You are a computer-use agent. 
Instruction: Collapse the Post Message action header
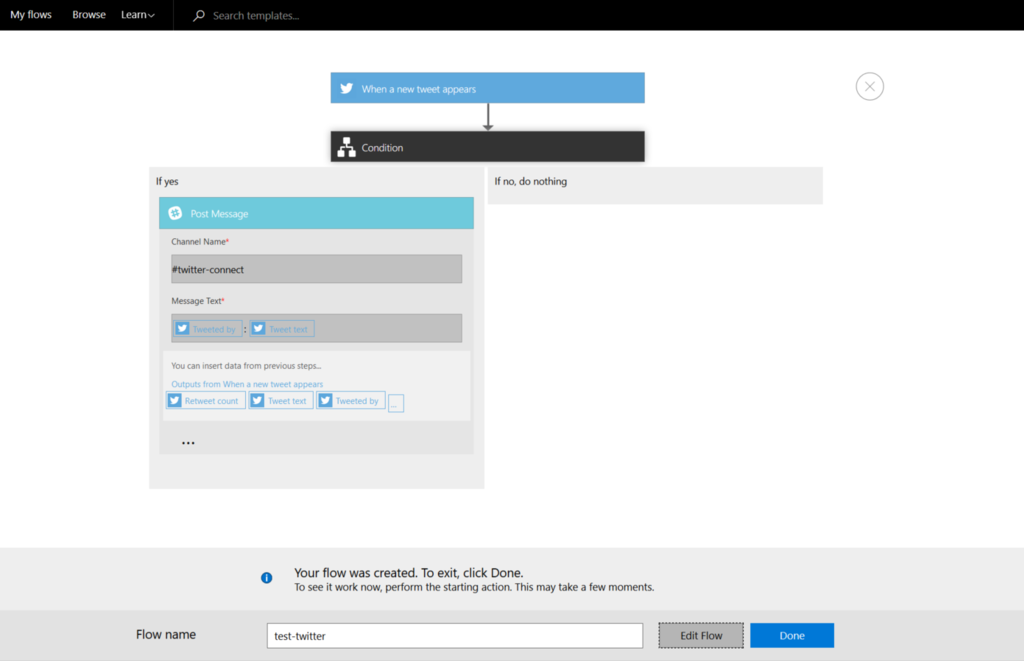[x=316, y=213]
